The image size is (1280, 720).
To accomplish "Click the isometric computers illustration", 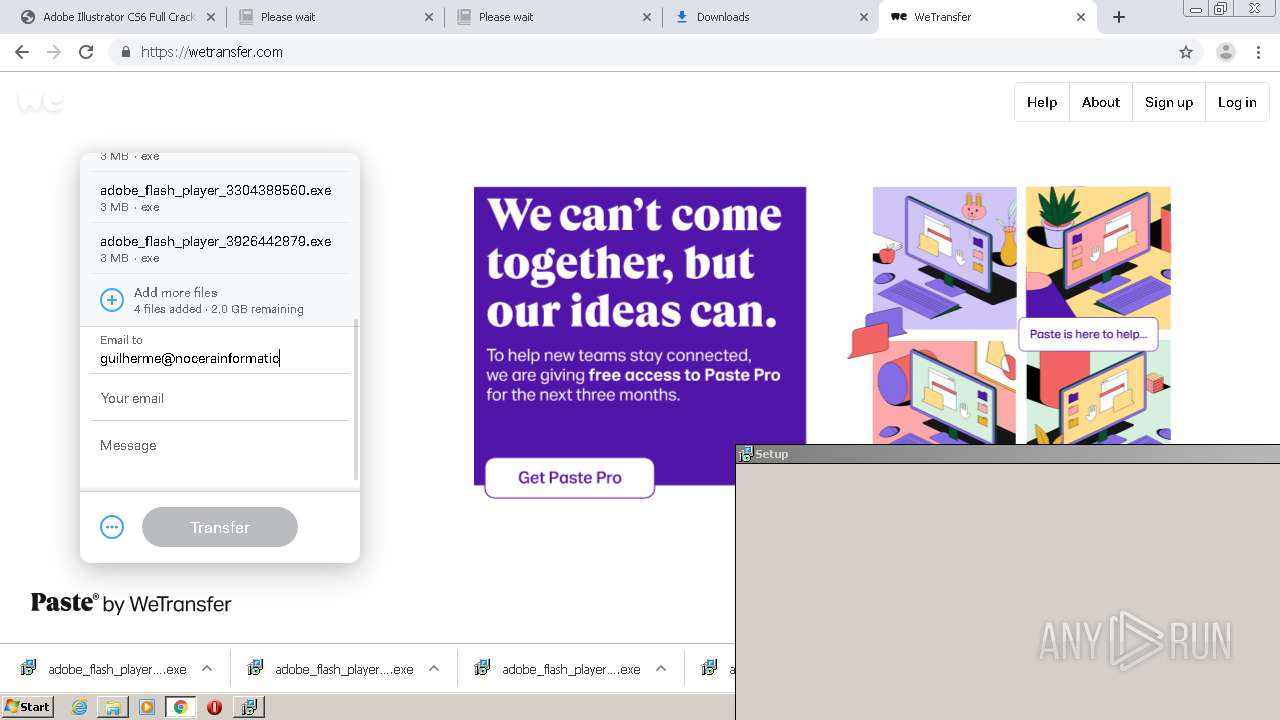I will (1010, 315).
